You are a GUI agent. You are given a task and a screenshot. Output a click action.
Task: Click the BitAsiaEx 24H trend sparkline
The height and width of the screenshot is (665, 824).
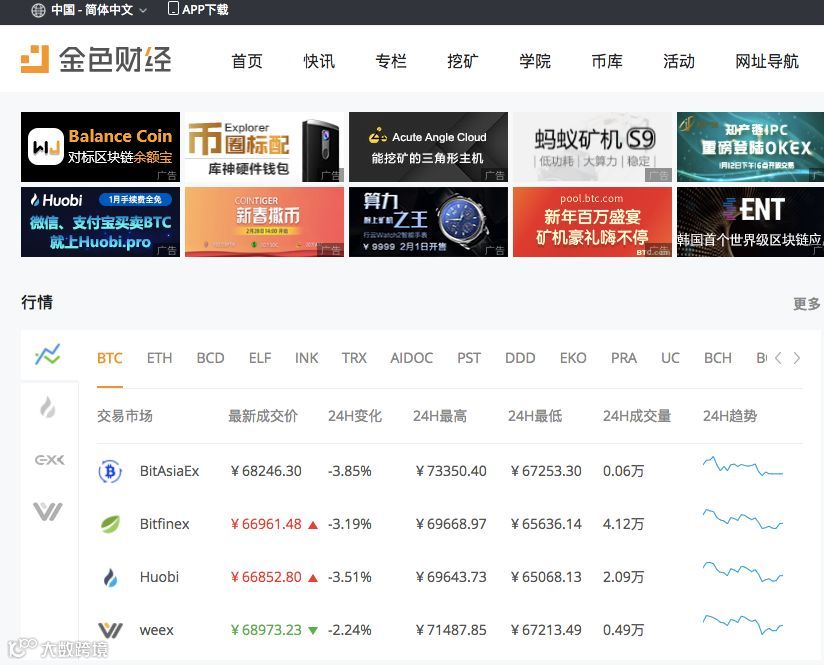click(x=743, y=466)
